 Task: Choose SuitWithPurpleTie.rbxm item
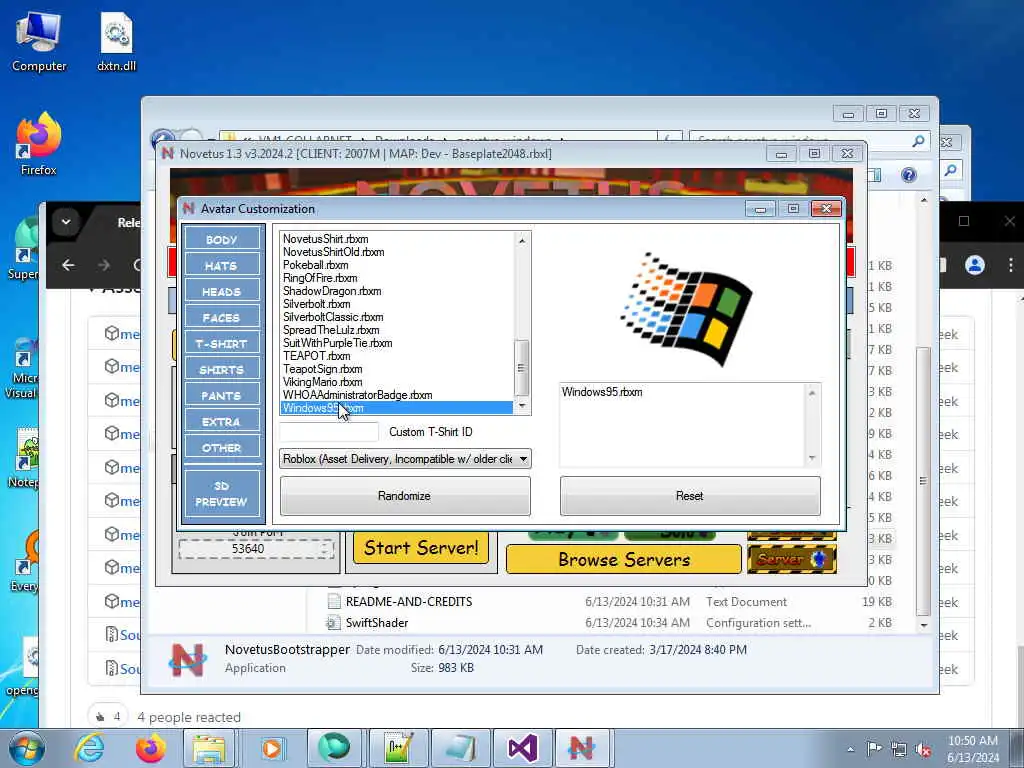click(x=337, y=344)
